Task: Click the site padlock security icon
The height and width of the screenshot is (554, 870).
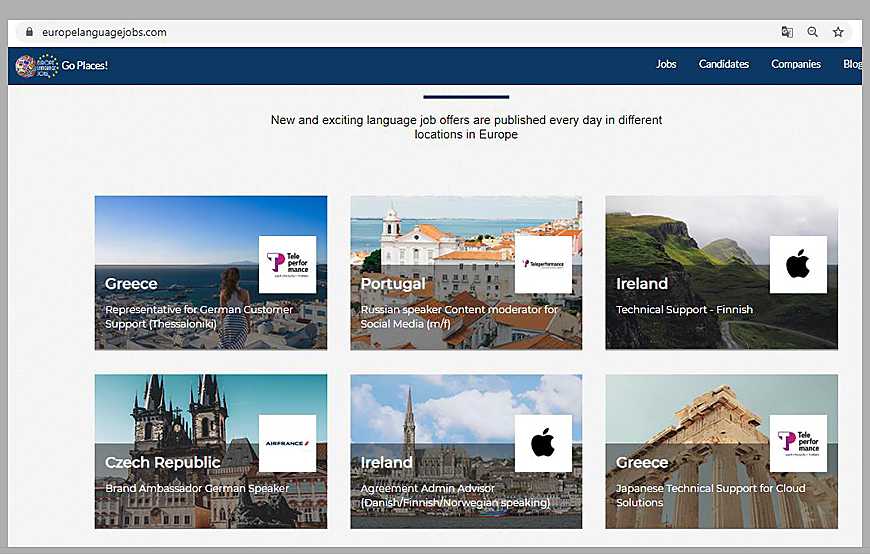Action: tap(28, 32)
